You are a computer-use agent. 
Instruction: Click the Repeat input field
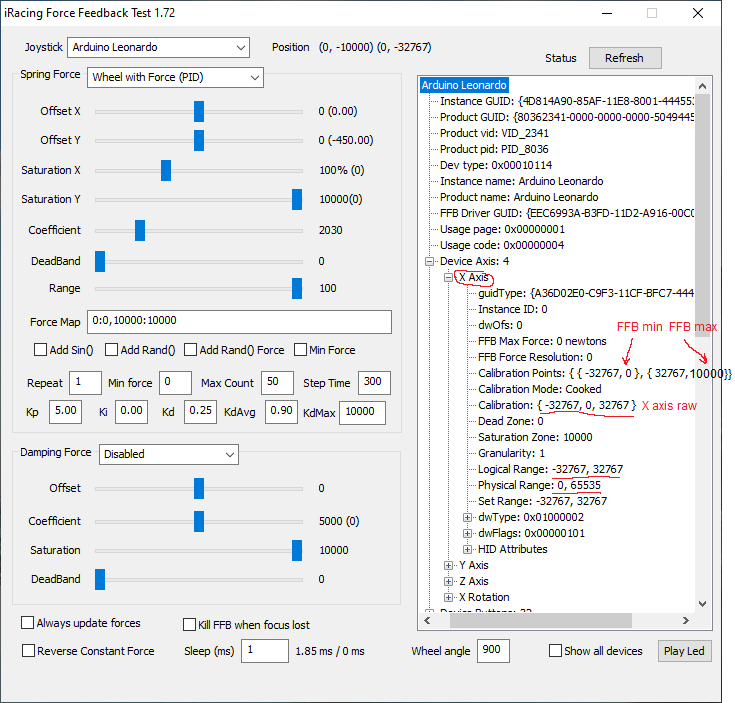coord(85,383)
